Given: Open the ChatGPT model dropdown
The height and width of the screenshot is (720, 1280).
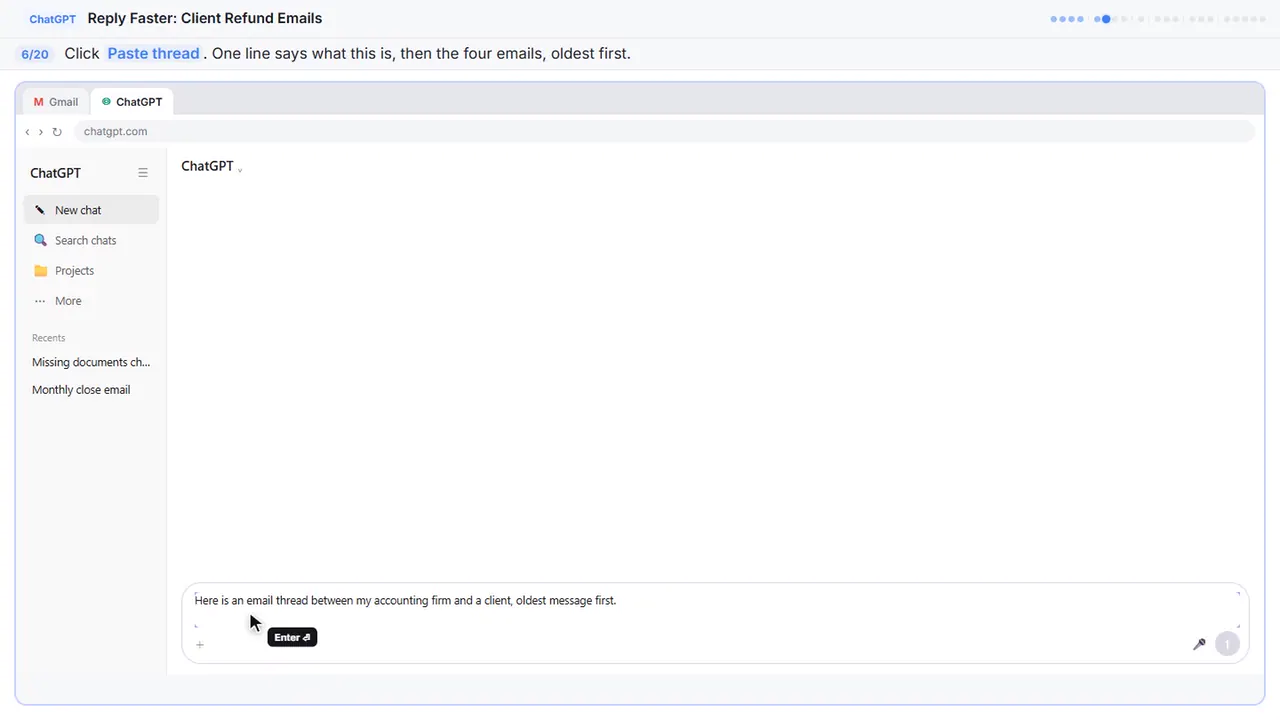Looking at the screenshot, I should click(211, 167).
